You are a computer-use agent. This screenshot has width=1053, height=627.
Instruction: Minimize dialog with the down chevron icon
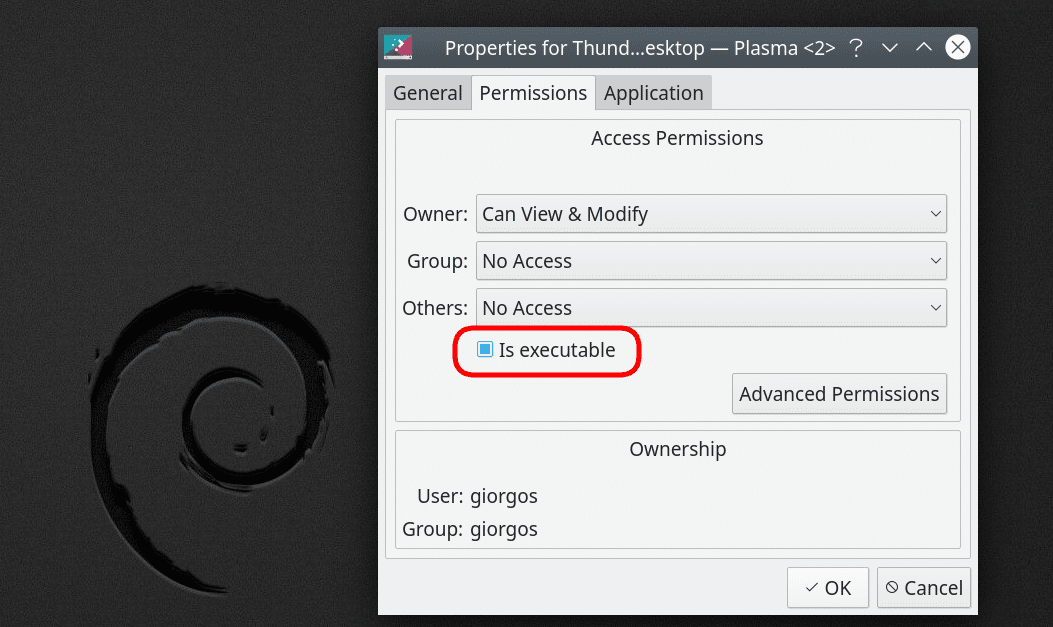pyautogui.click(x=890, y=48)
